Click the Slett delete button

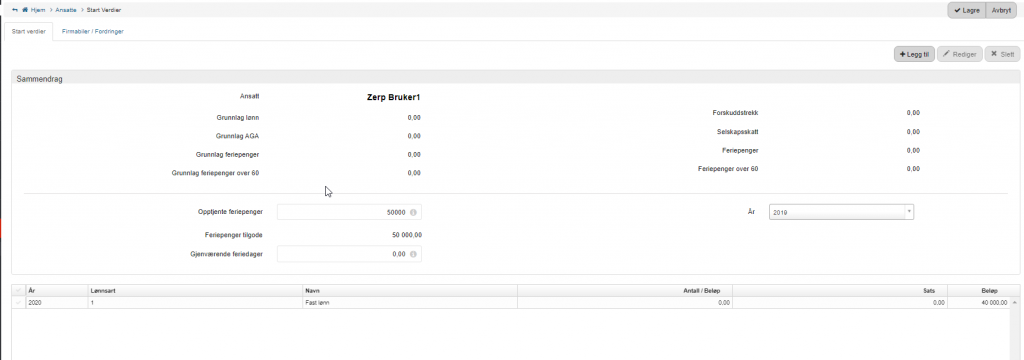tap(1002, 54)
